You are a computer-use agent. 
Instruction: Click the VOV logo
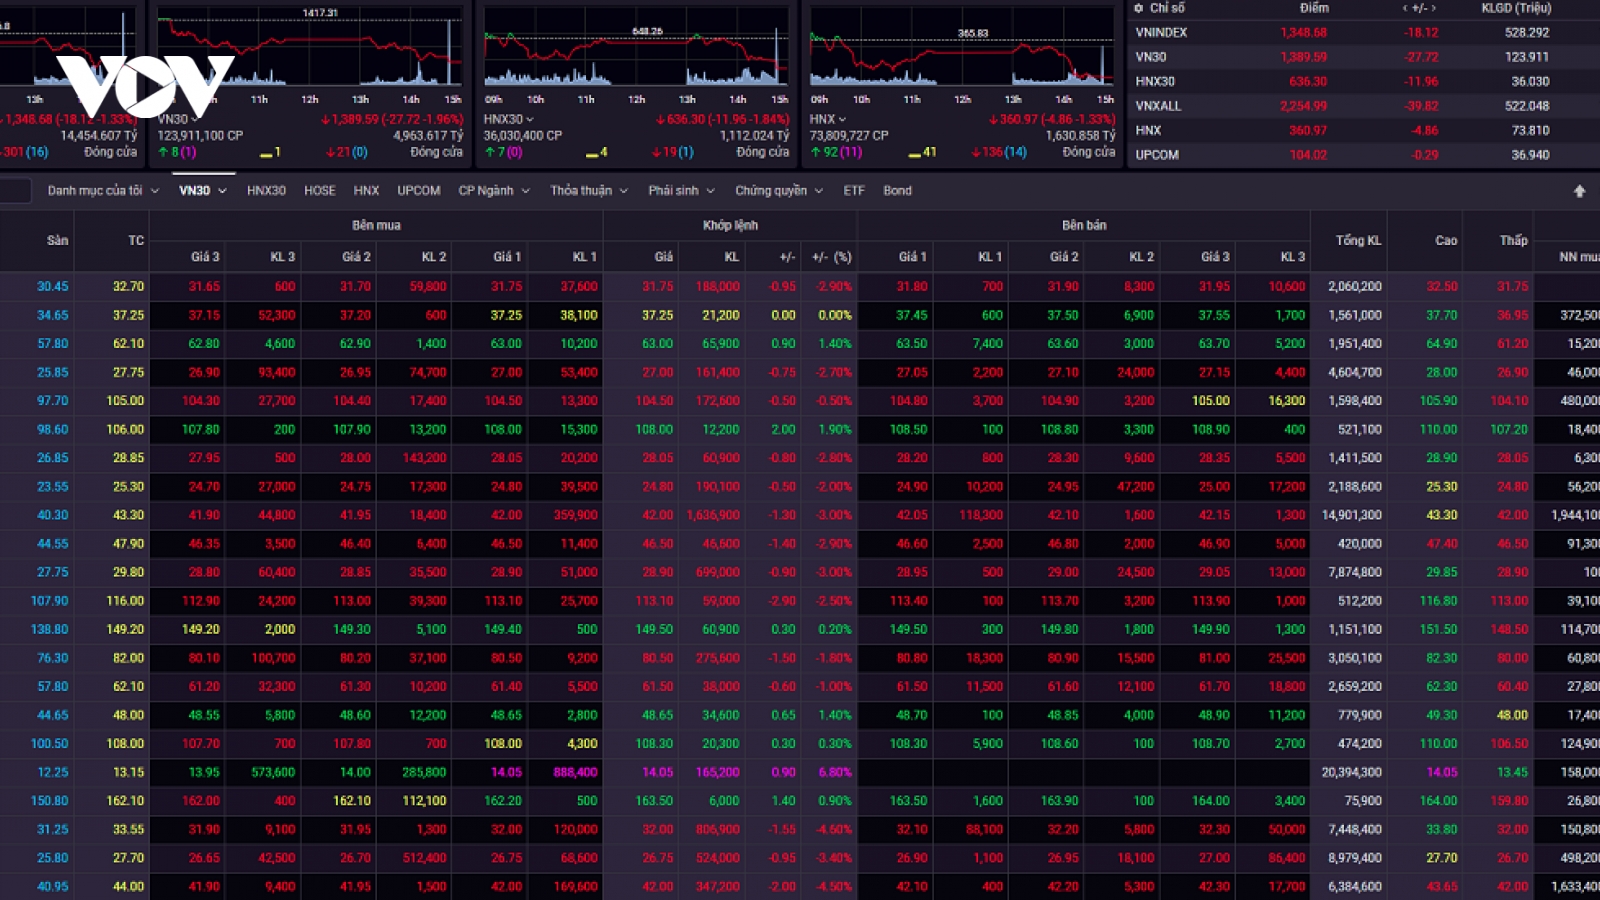pyautogui.click(x=145, y=86)
